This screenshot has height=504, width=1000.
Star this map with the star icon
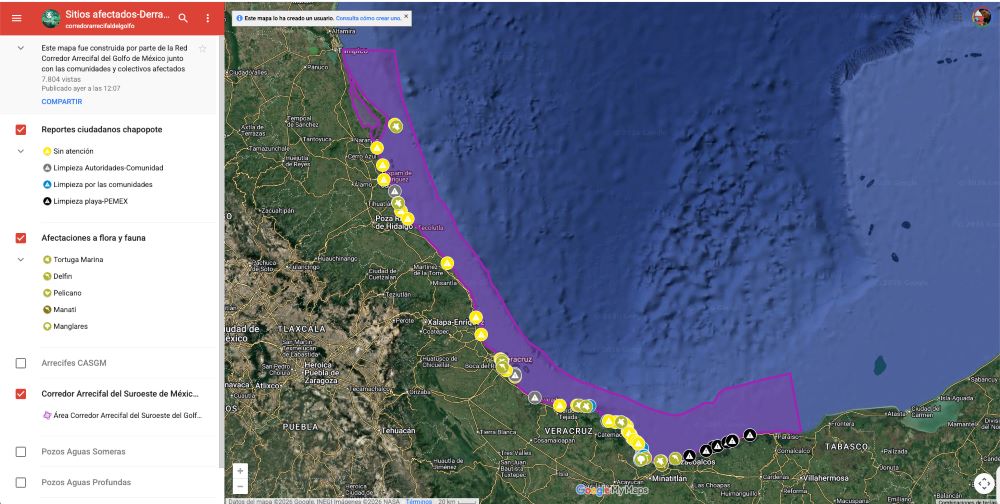[x=203, y=48]
